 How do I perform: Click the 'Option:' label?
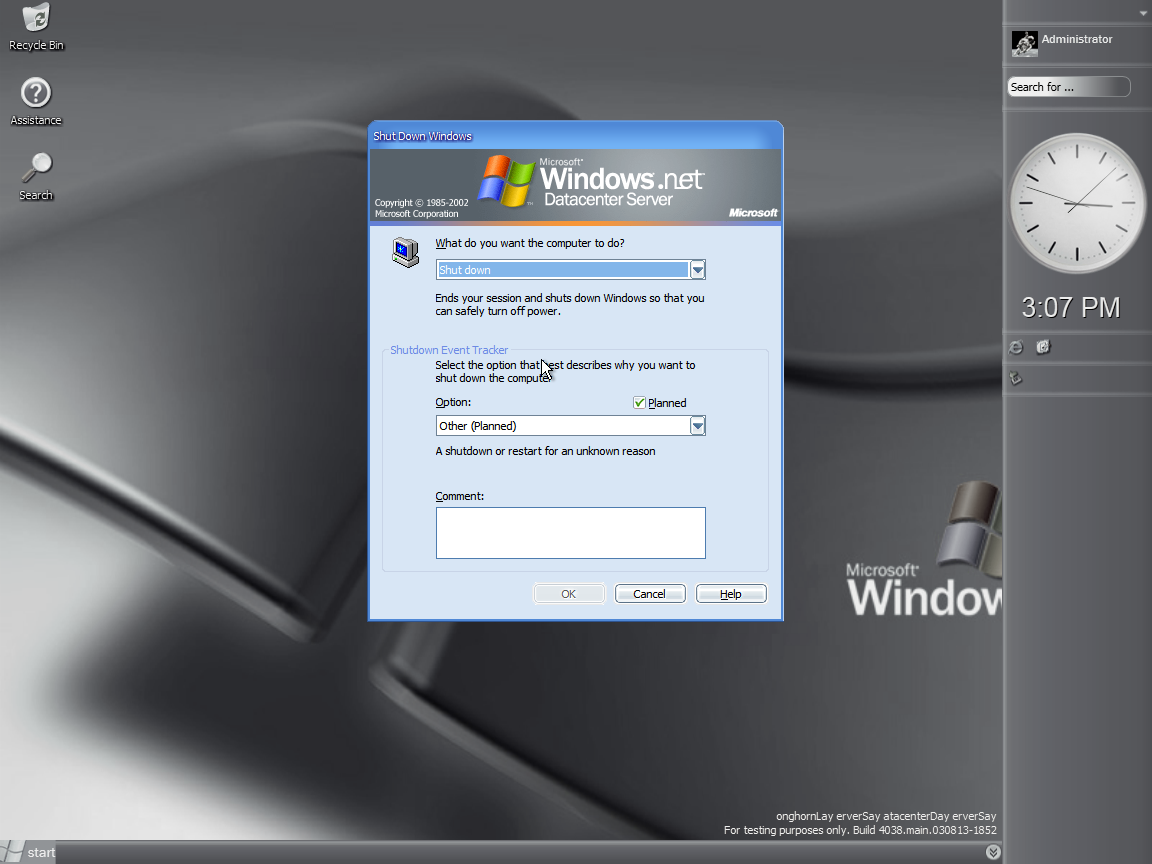point(453,403)
